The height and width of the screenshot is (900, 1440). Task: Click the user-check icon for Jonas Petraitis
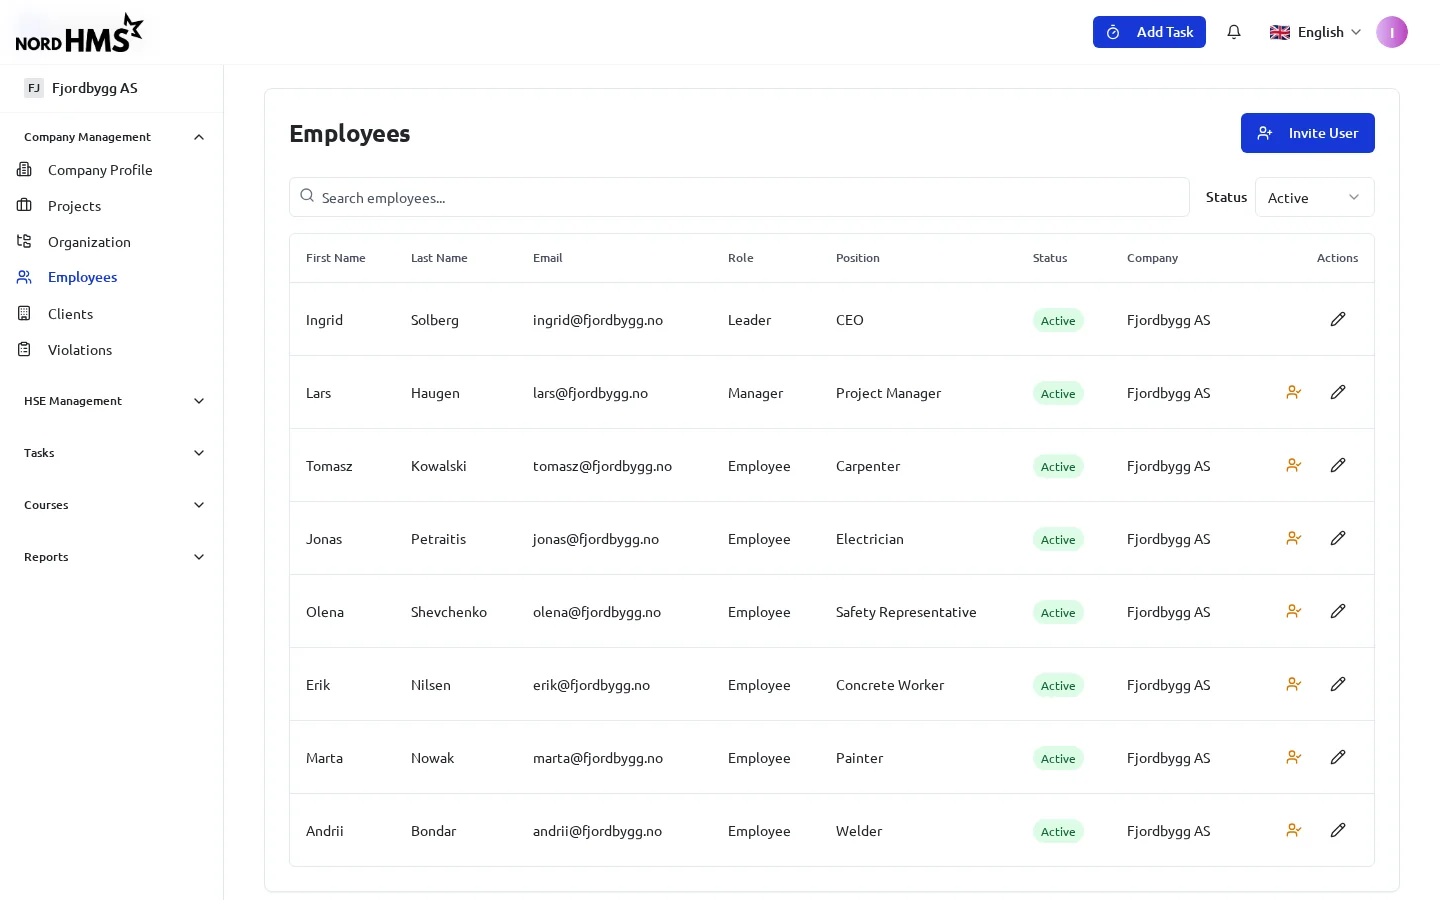[1294, 538]
